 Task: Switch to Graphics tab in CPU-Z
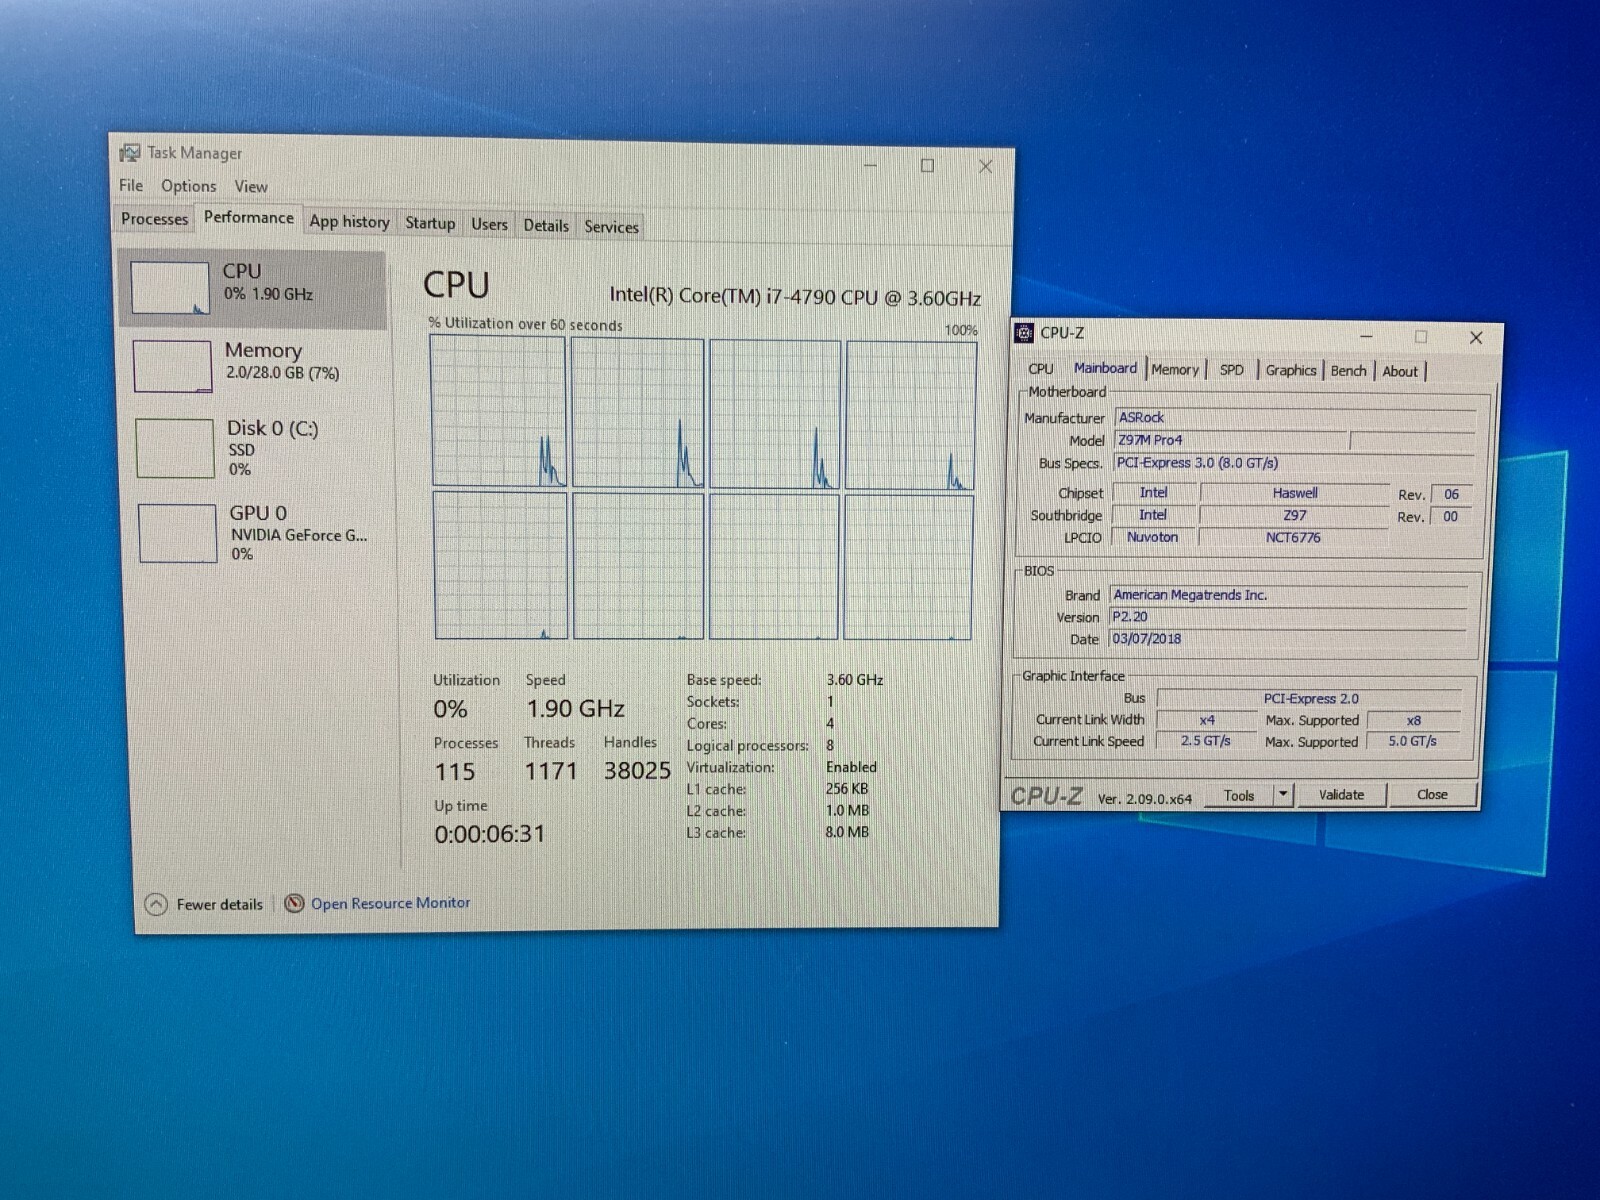[1290, 370]
